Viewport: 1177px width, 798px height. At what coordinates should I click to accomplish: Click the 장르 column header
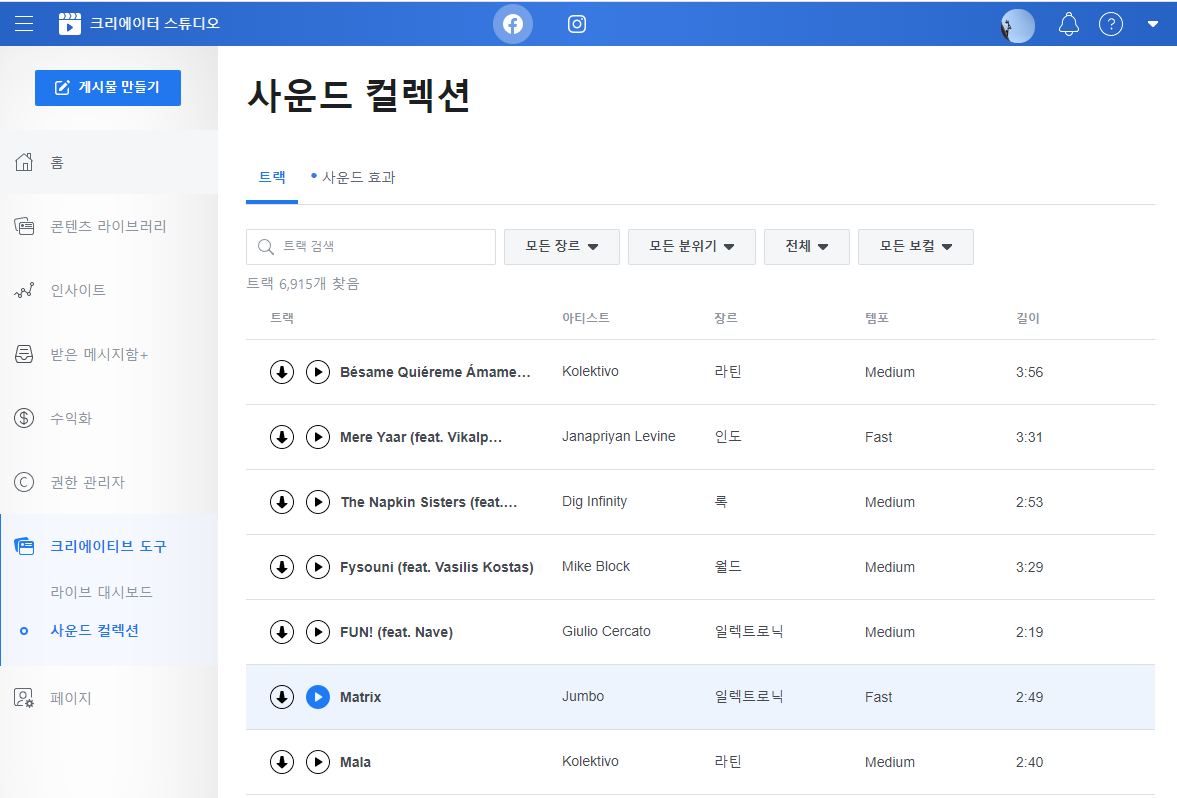coord(726,318)
